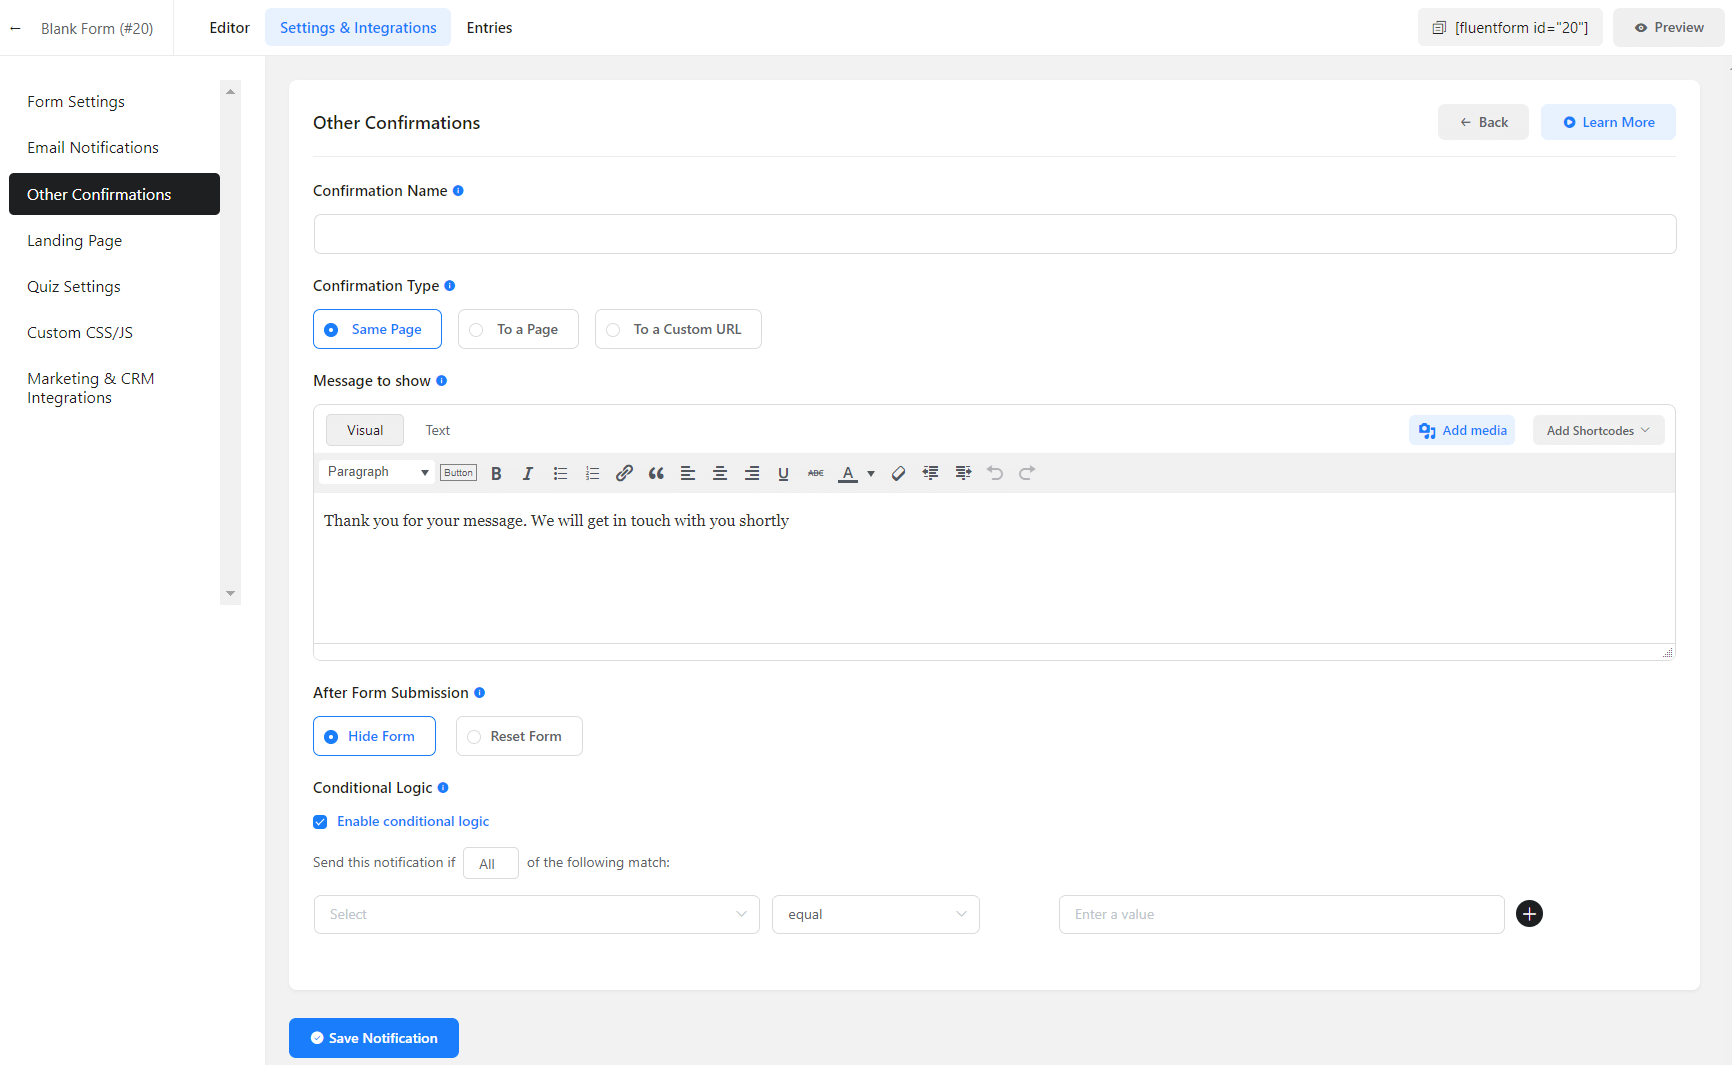Insert a bulleted list in the editor

point(560,473)
